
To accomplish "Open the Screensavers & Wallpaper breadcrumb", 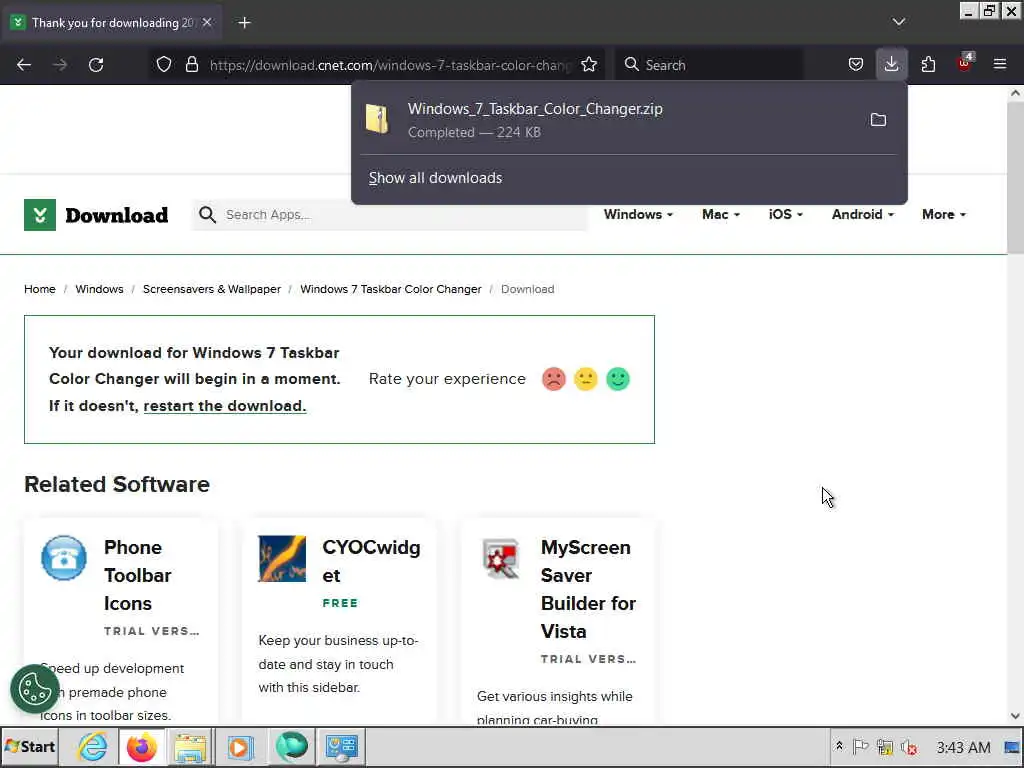I will (x=212, y=289).
